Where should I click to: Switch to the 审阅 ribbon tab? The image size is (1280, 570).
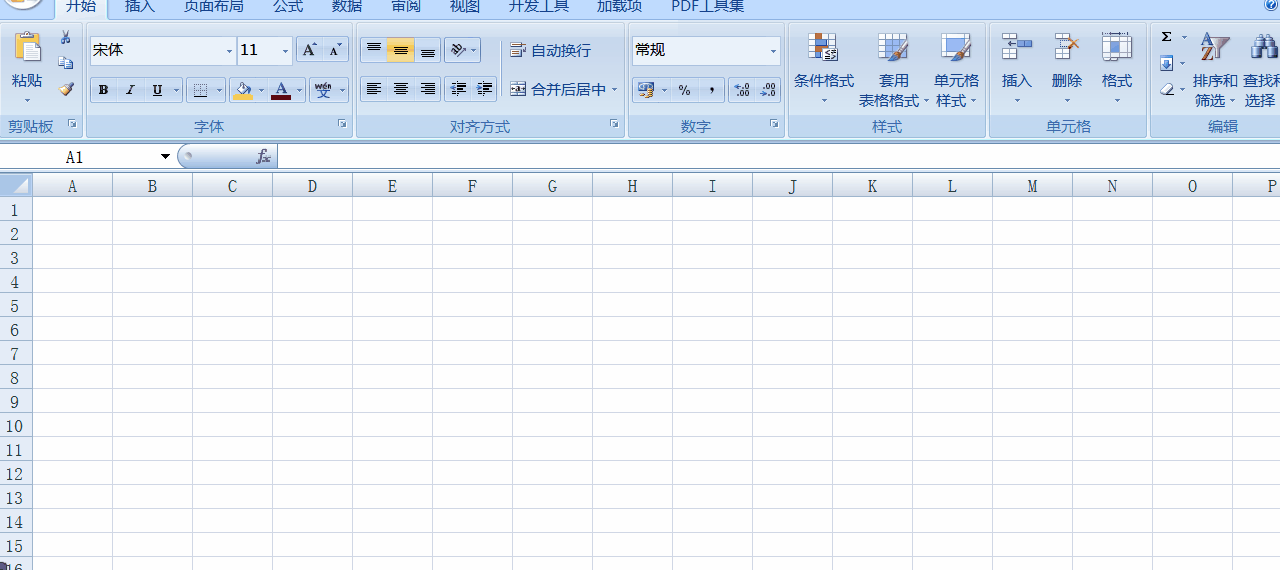point(406,7)
